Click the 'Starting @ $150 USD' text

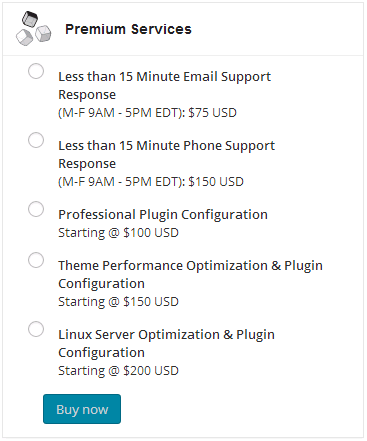click(x=119, y=302)
